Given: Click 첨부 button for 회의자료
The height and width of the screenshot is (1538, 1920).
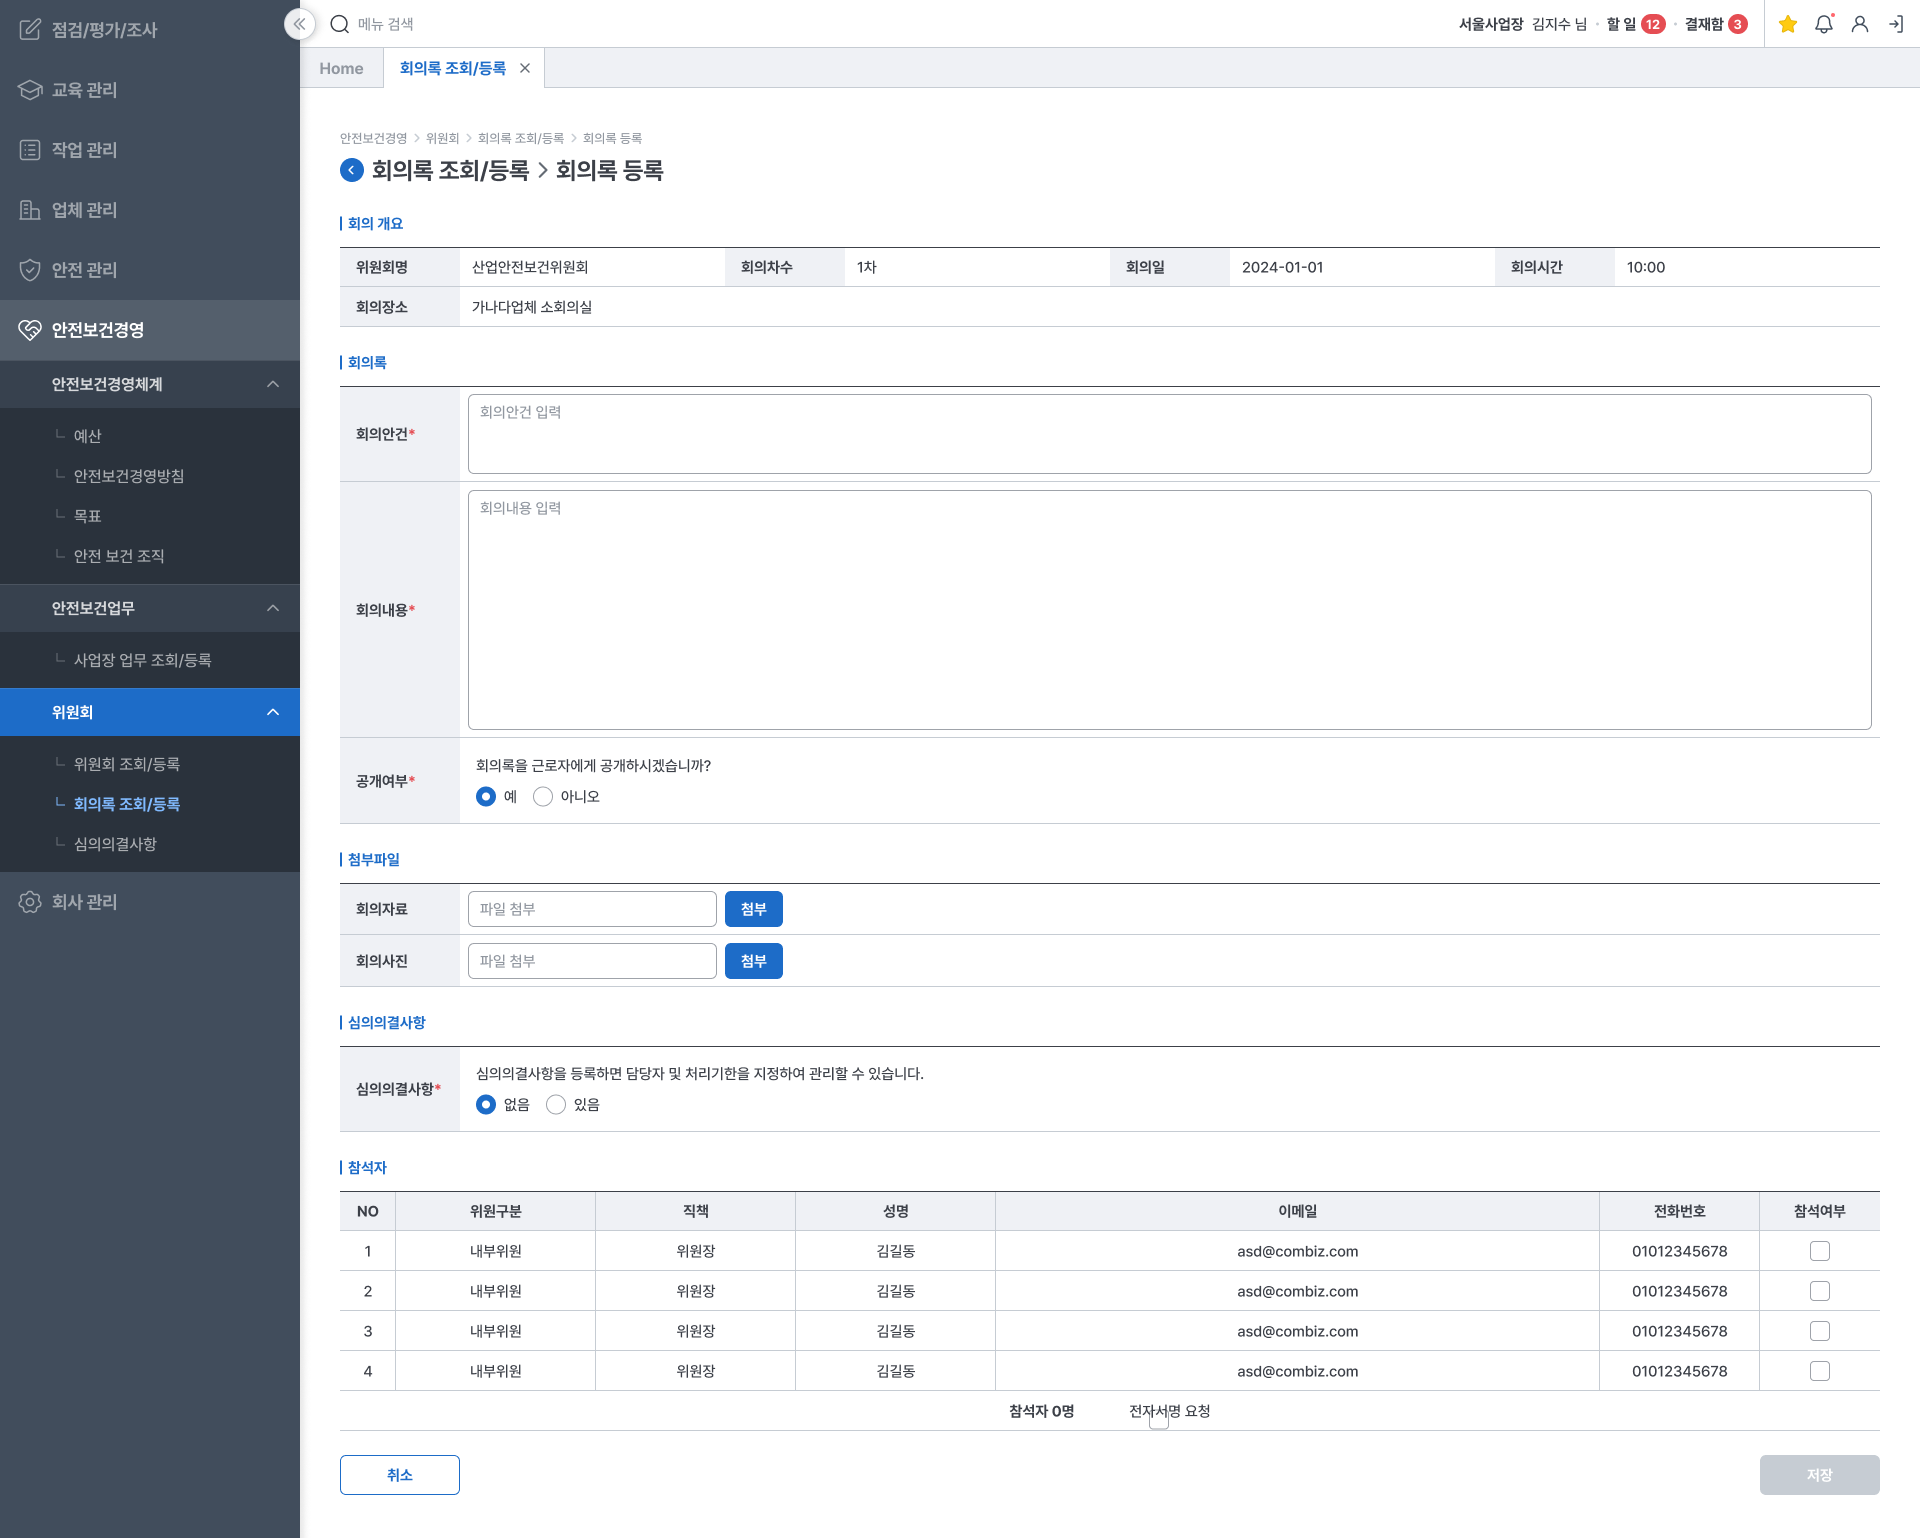Looking at the screenshot, I should [x=753, y=909].
